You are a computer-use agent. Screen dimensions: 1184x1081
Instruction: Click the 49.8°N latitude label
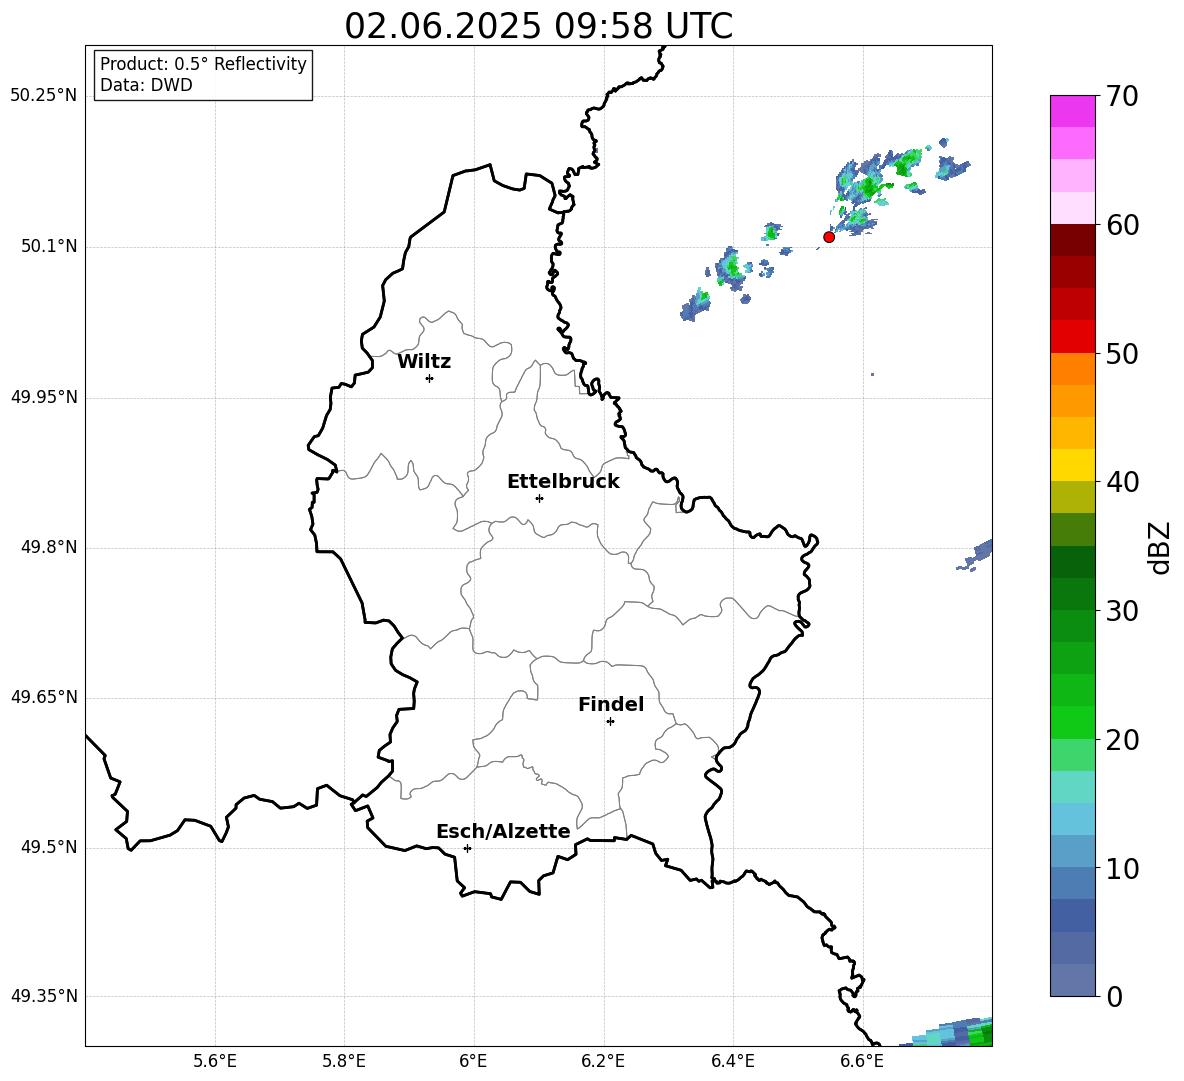pos(49,547)
